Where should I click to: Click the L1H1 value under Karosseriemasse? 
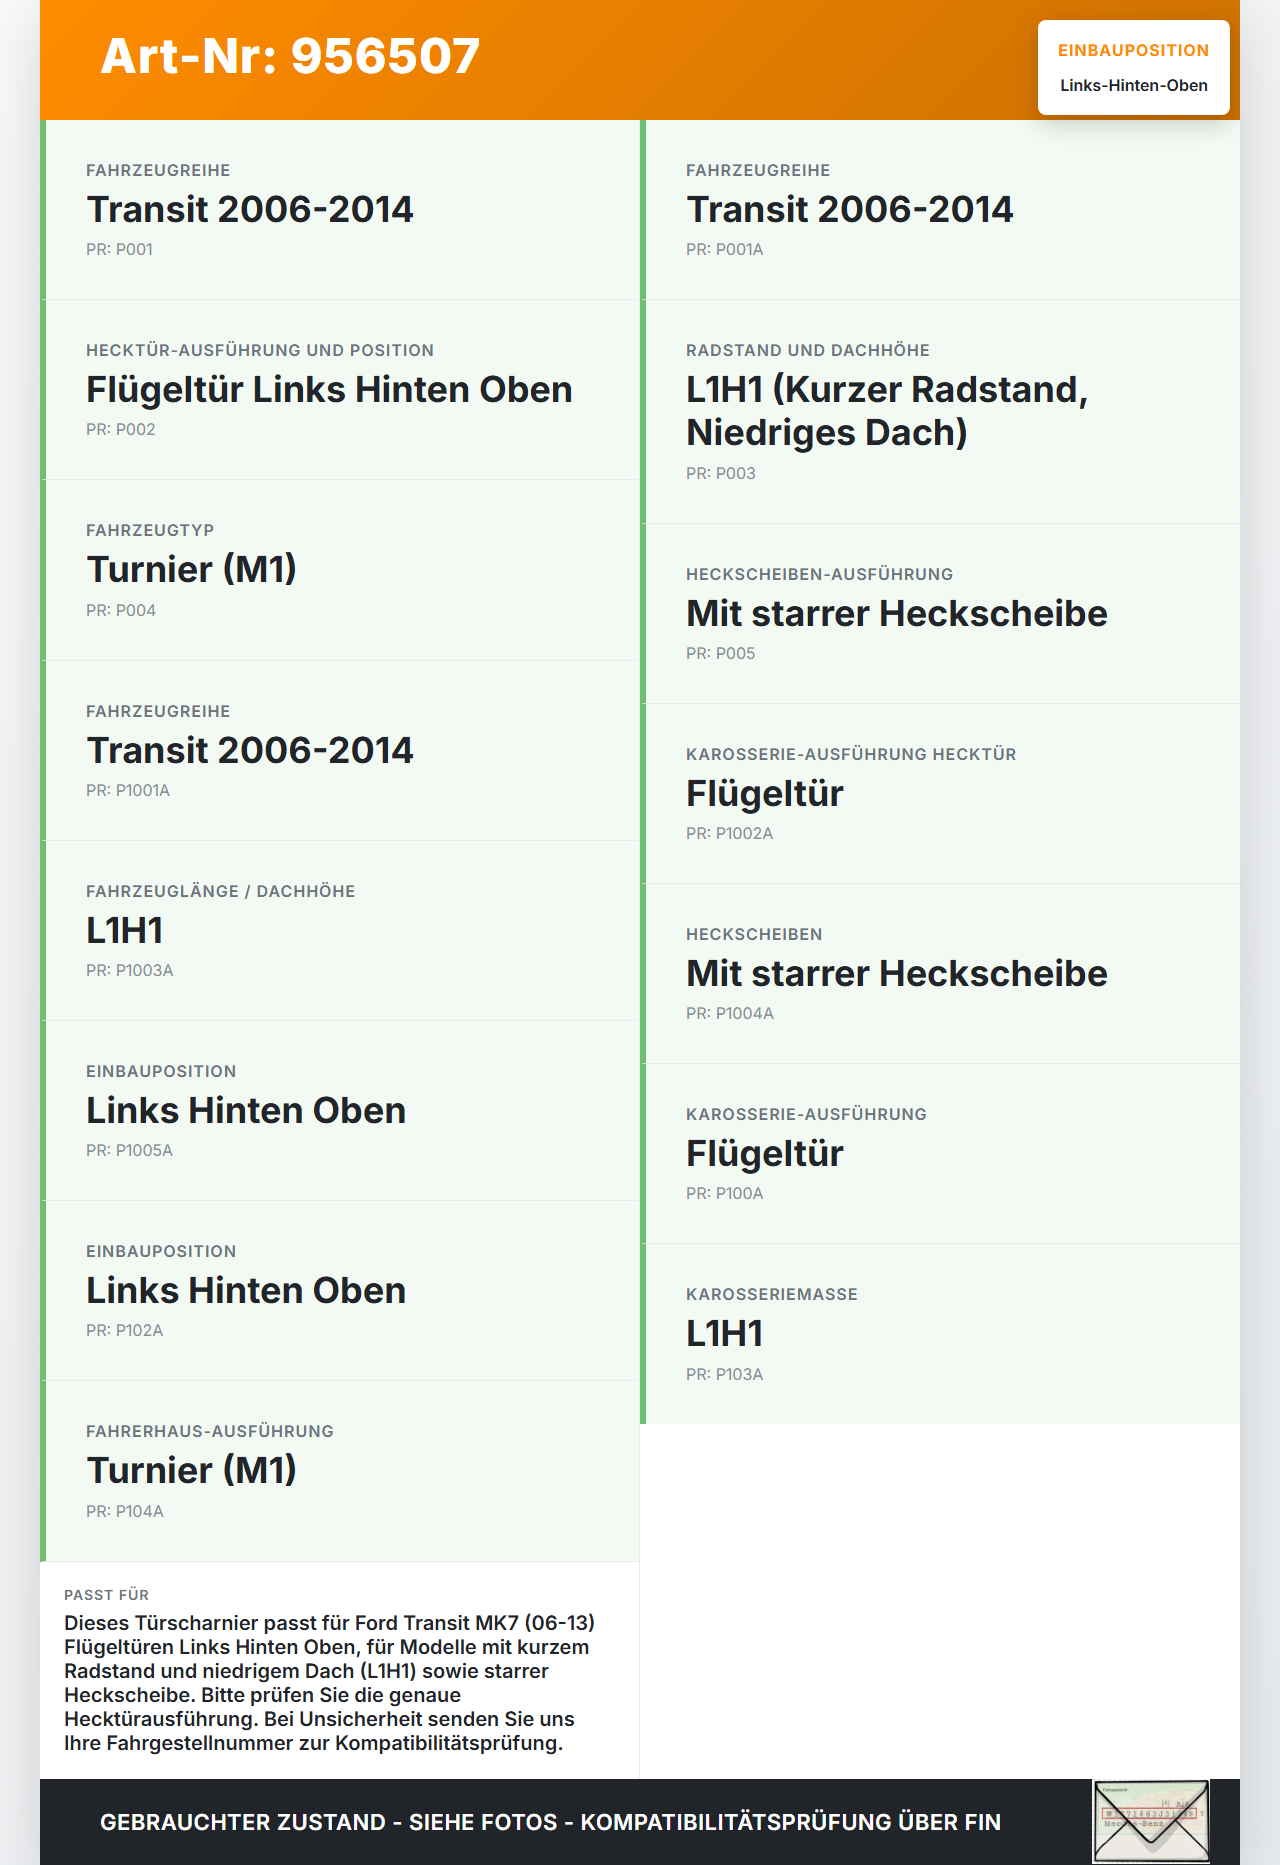tap(724, 1334)
